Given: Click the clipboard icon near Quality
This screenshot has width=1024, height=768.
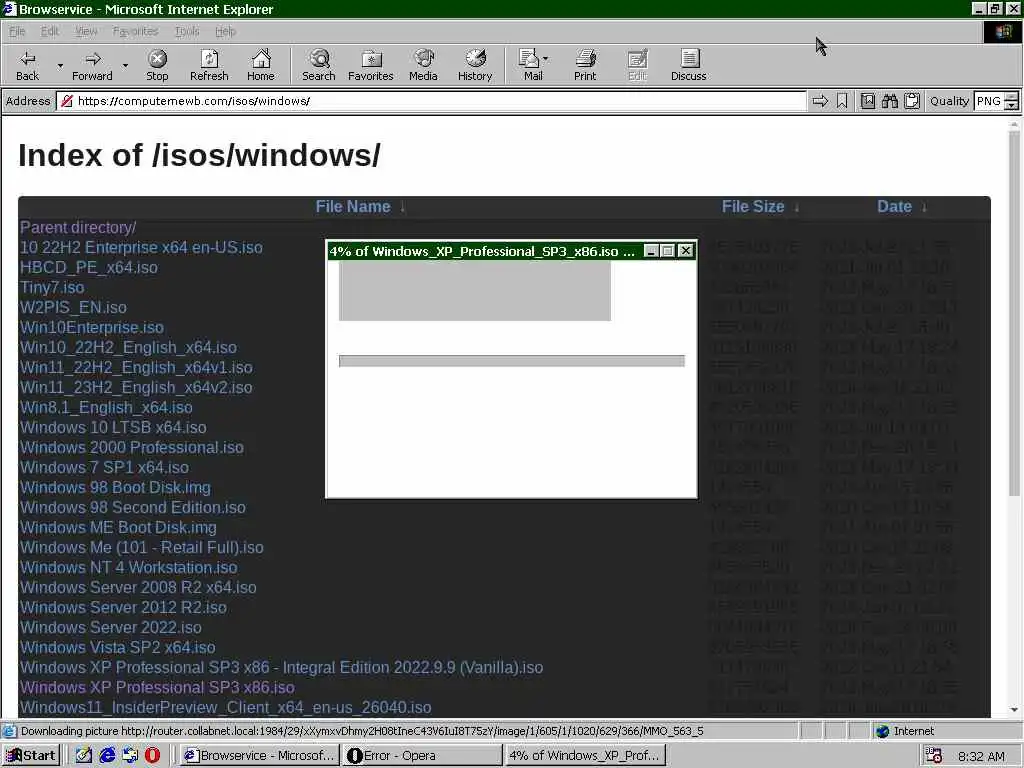Looking at the screenshot, I should [912, 101].
